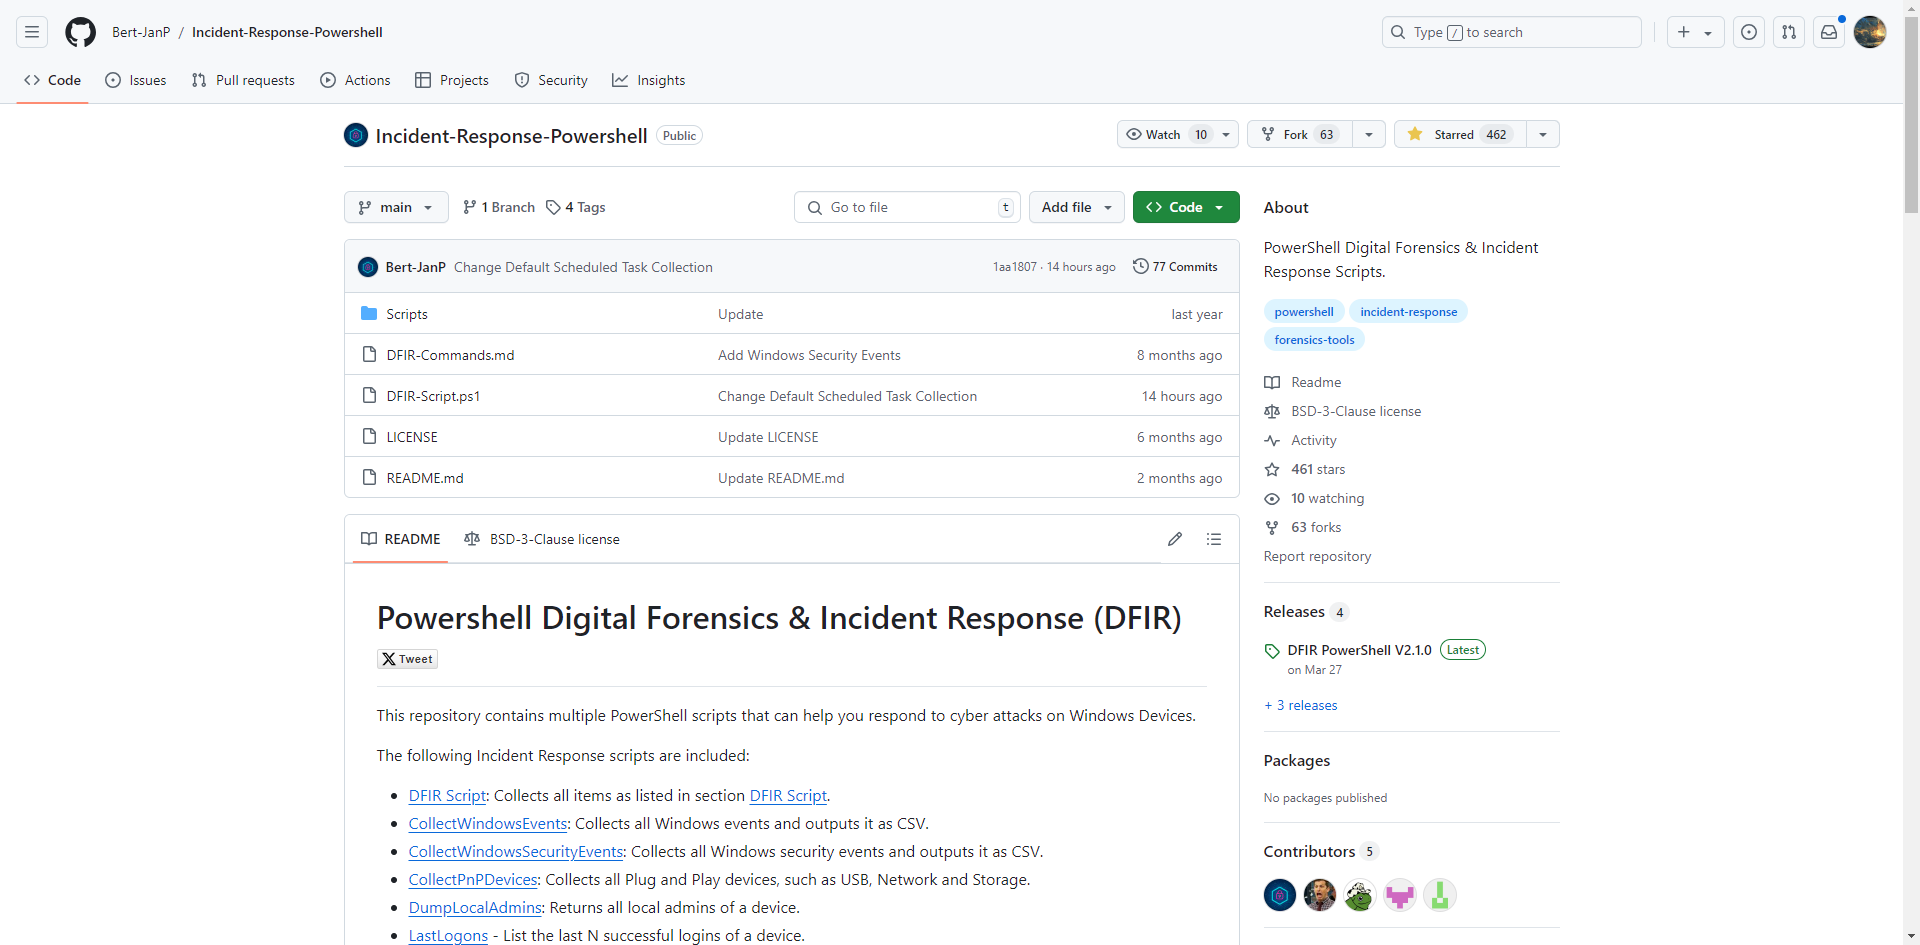Open the Watch notifications dropdown
This screenshot has height=945, width=1920.
[1177, 134]
